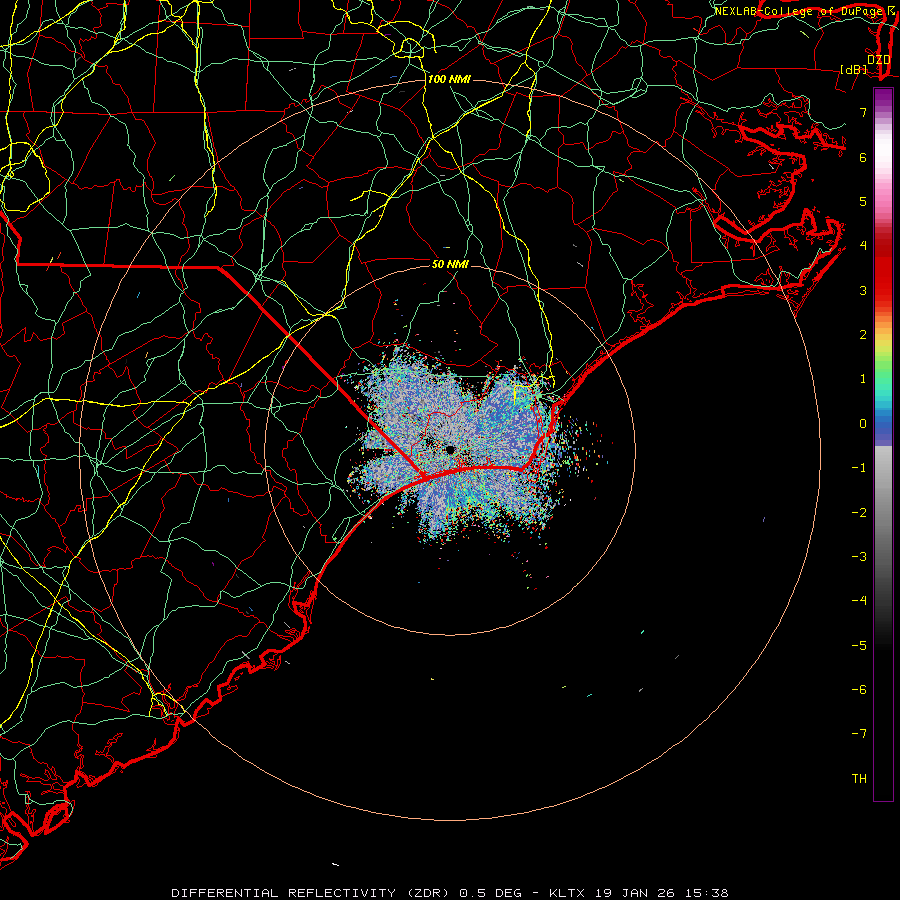This screenshot has width=900, height=900.
Task: Click the -7 value on the dB scale
Action: point(859,734)
